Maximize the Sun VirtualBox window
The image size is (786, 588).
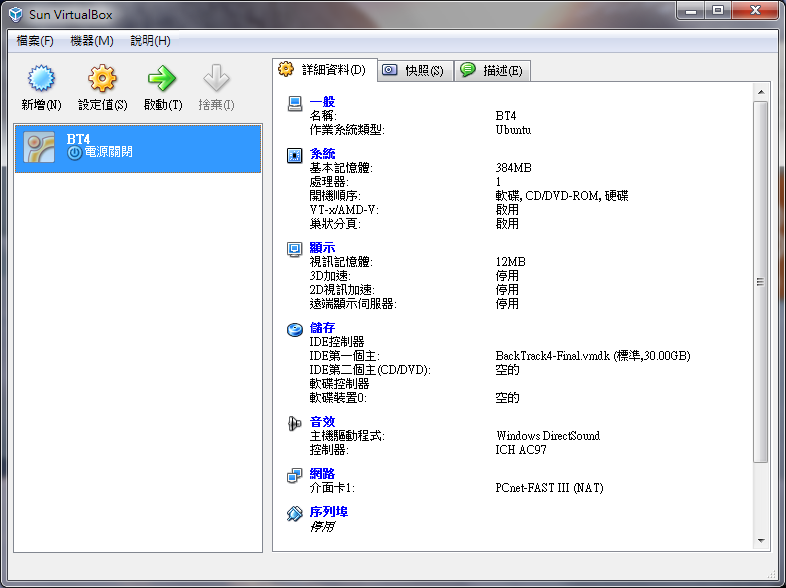point(718,11)
